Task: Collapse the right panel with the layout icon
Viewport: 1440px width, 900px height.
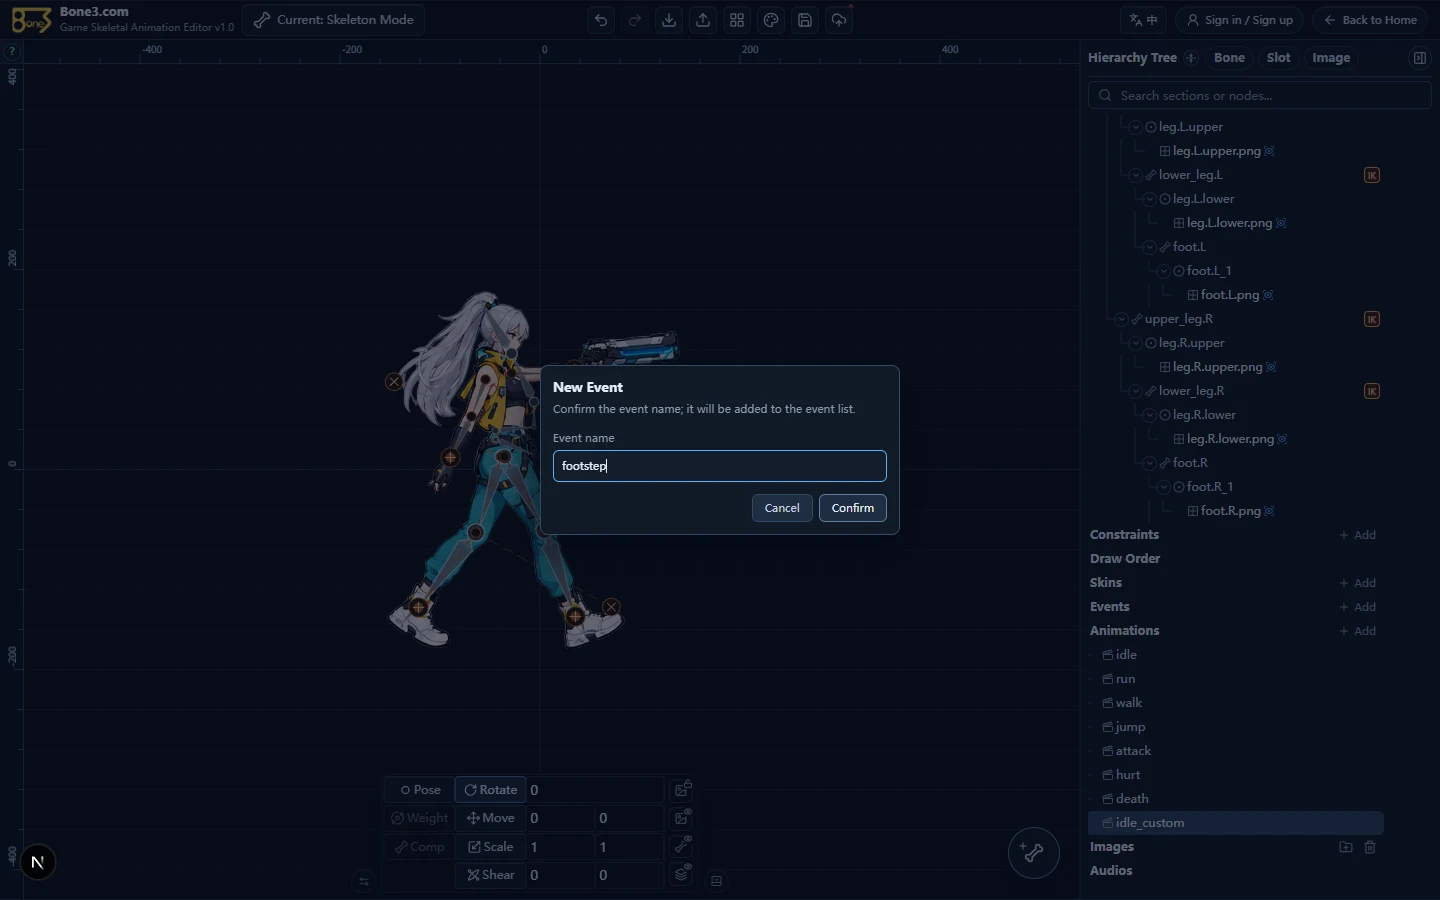Action: [x=1419, y=58]
